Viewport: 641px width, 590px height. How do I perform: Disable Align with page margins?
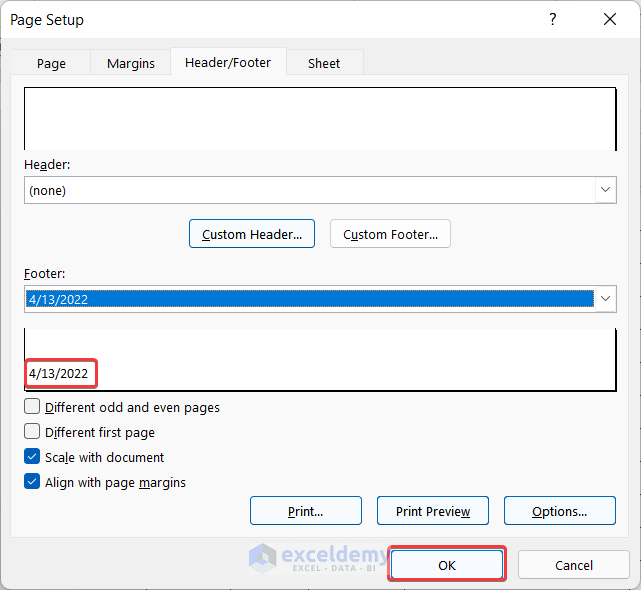pos(33,482)
